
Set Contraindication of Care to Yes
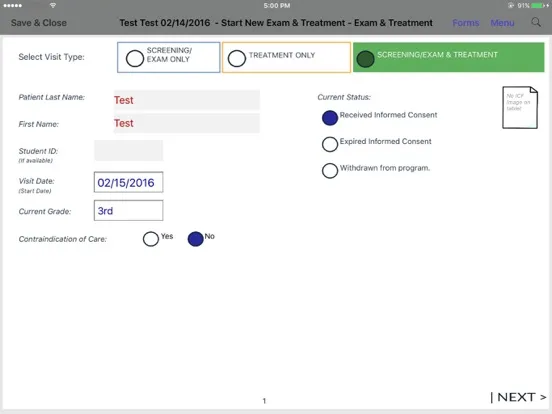[x=151, y=239]
